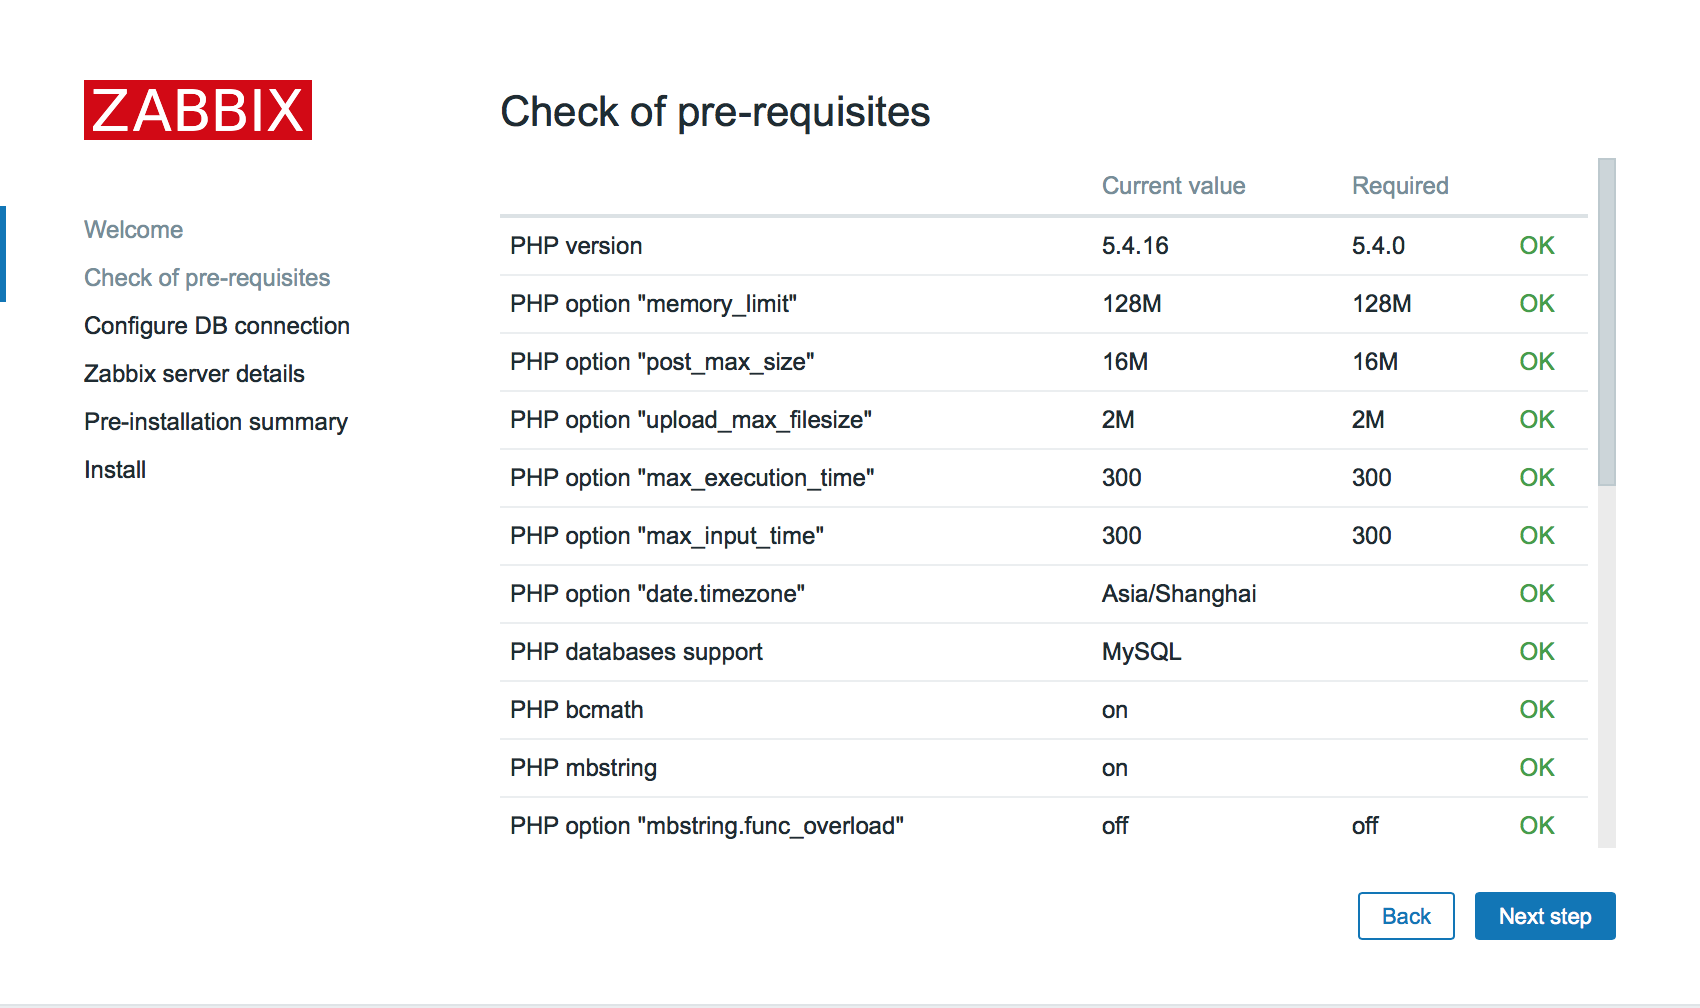Go to the Next step button

pos(1545,916)
